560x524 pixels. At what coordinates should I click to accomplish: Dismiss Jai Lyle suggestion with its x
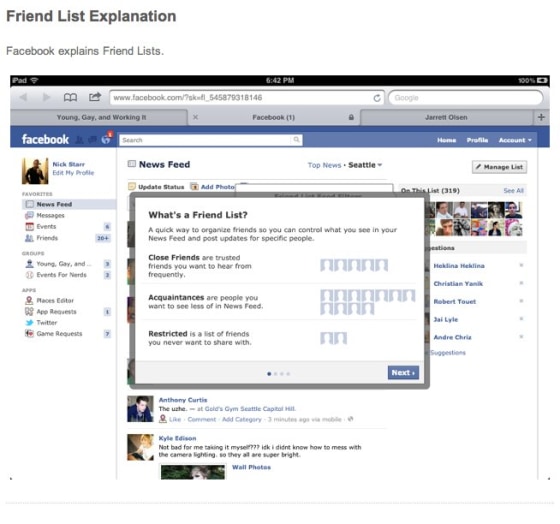[521, 319]
